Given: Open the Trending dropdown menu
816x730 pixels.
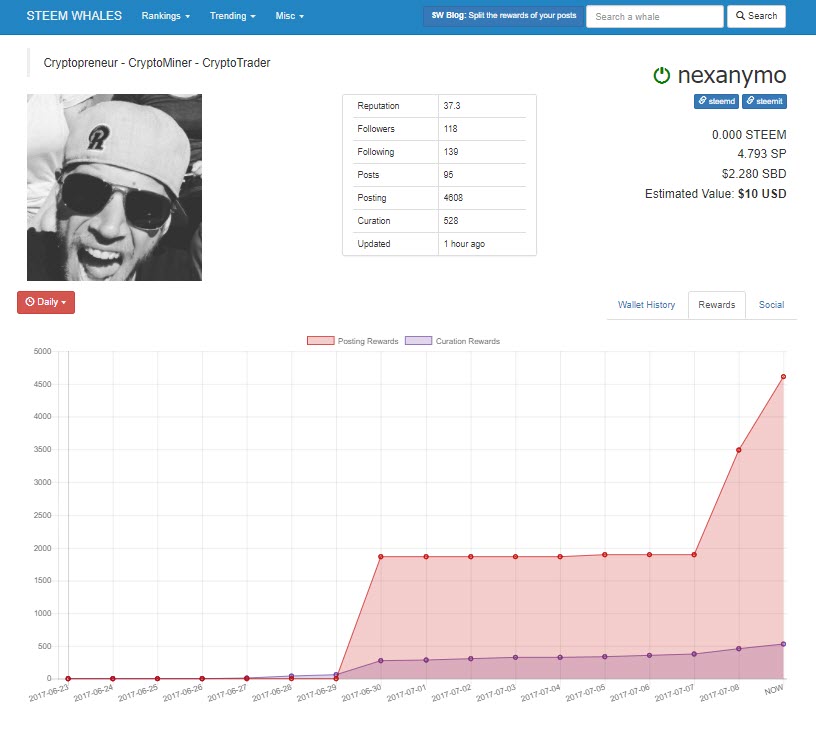Looking at the screenshot, I should (x=233, y=16).
